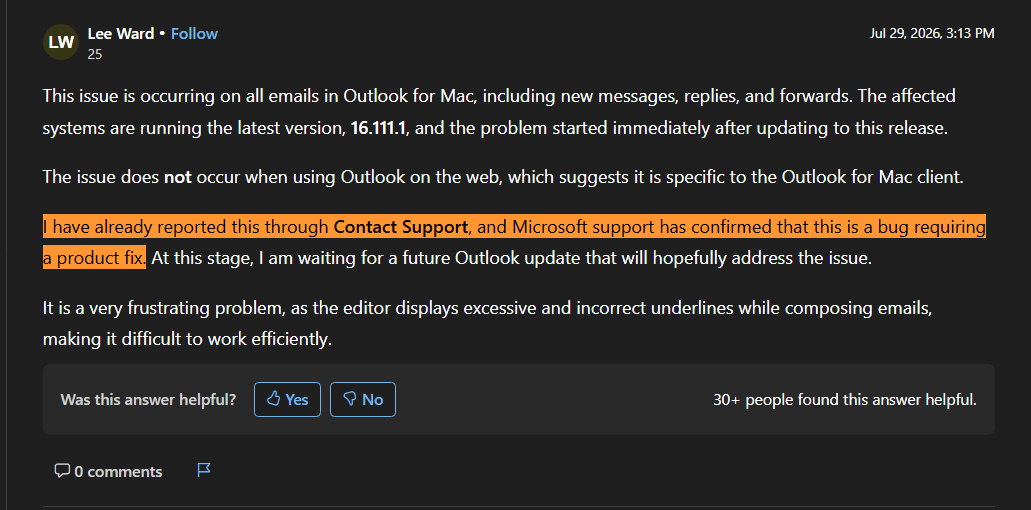
Task: Click the speech bubble comment icon
Action: click(62, 471)
